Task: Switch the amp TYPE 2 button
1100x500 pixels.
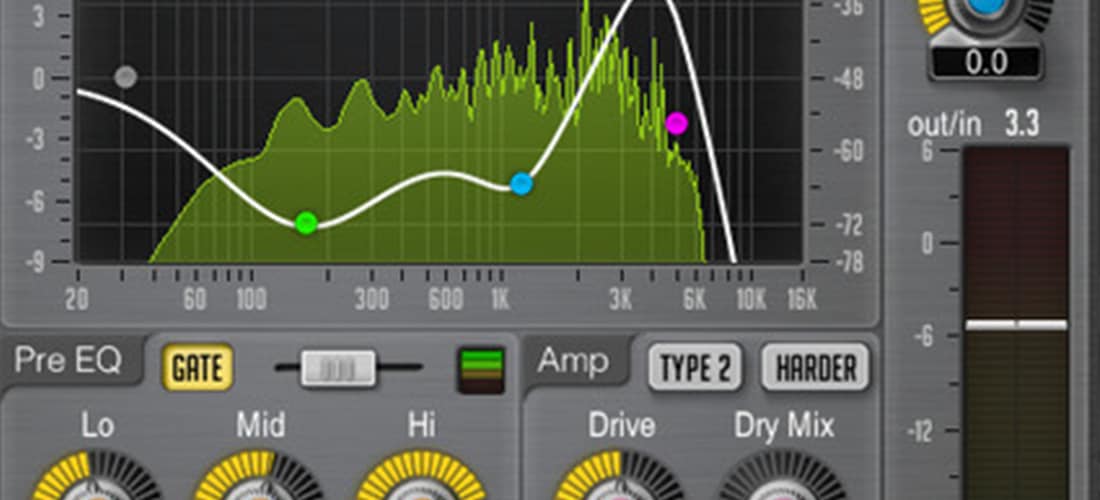Action: tap(696, 368)
